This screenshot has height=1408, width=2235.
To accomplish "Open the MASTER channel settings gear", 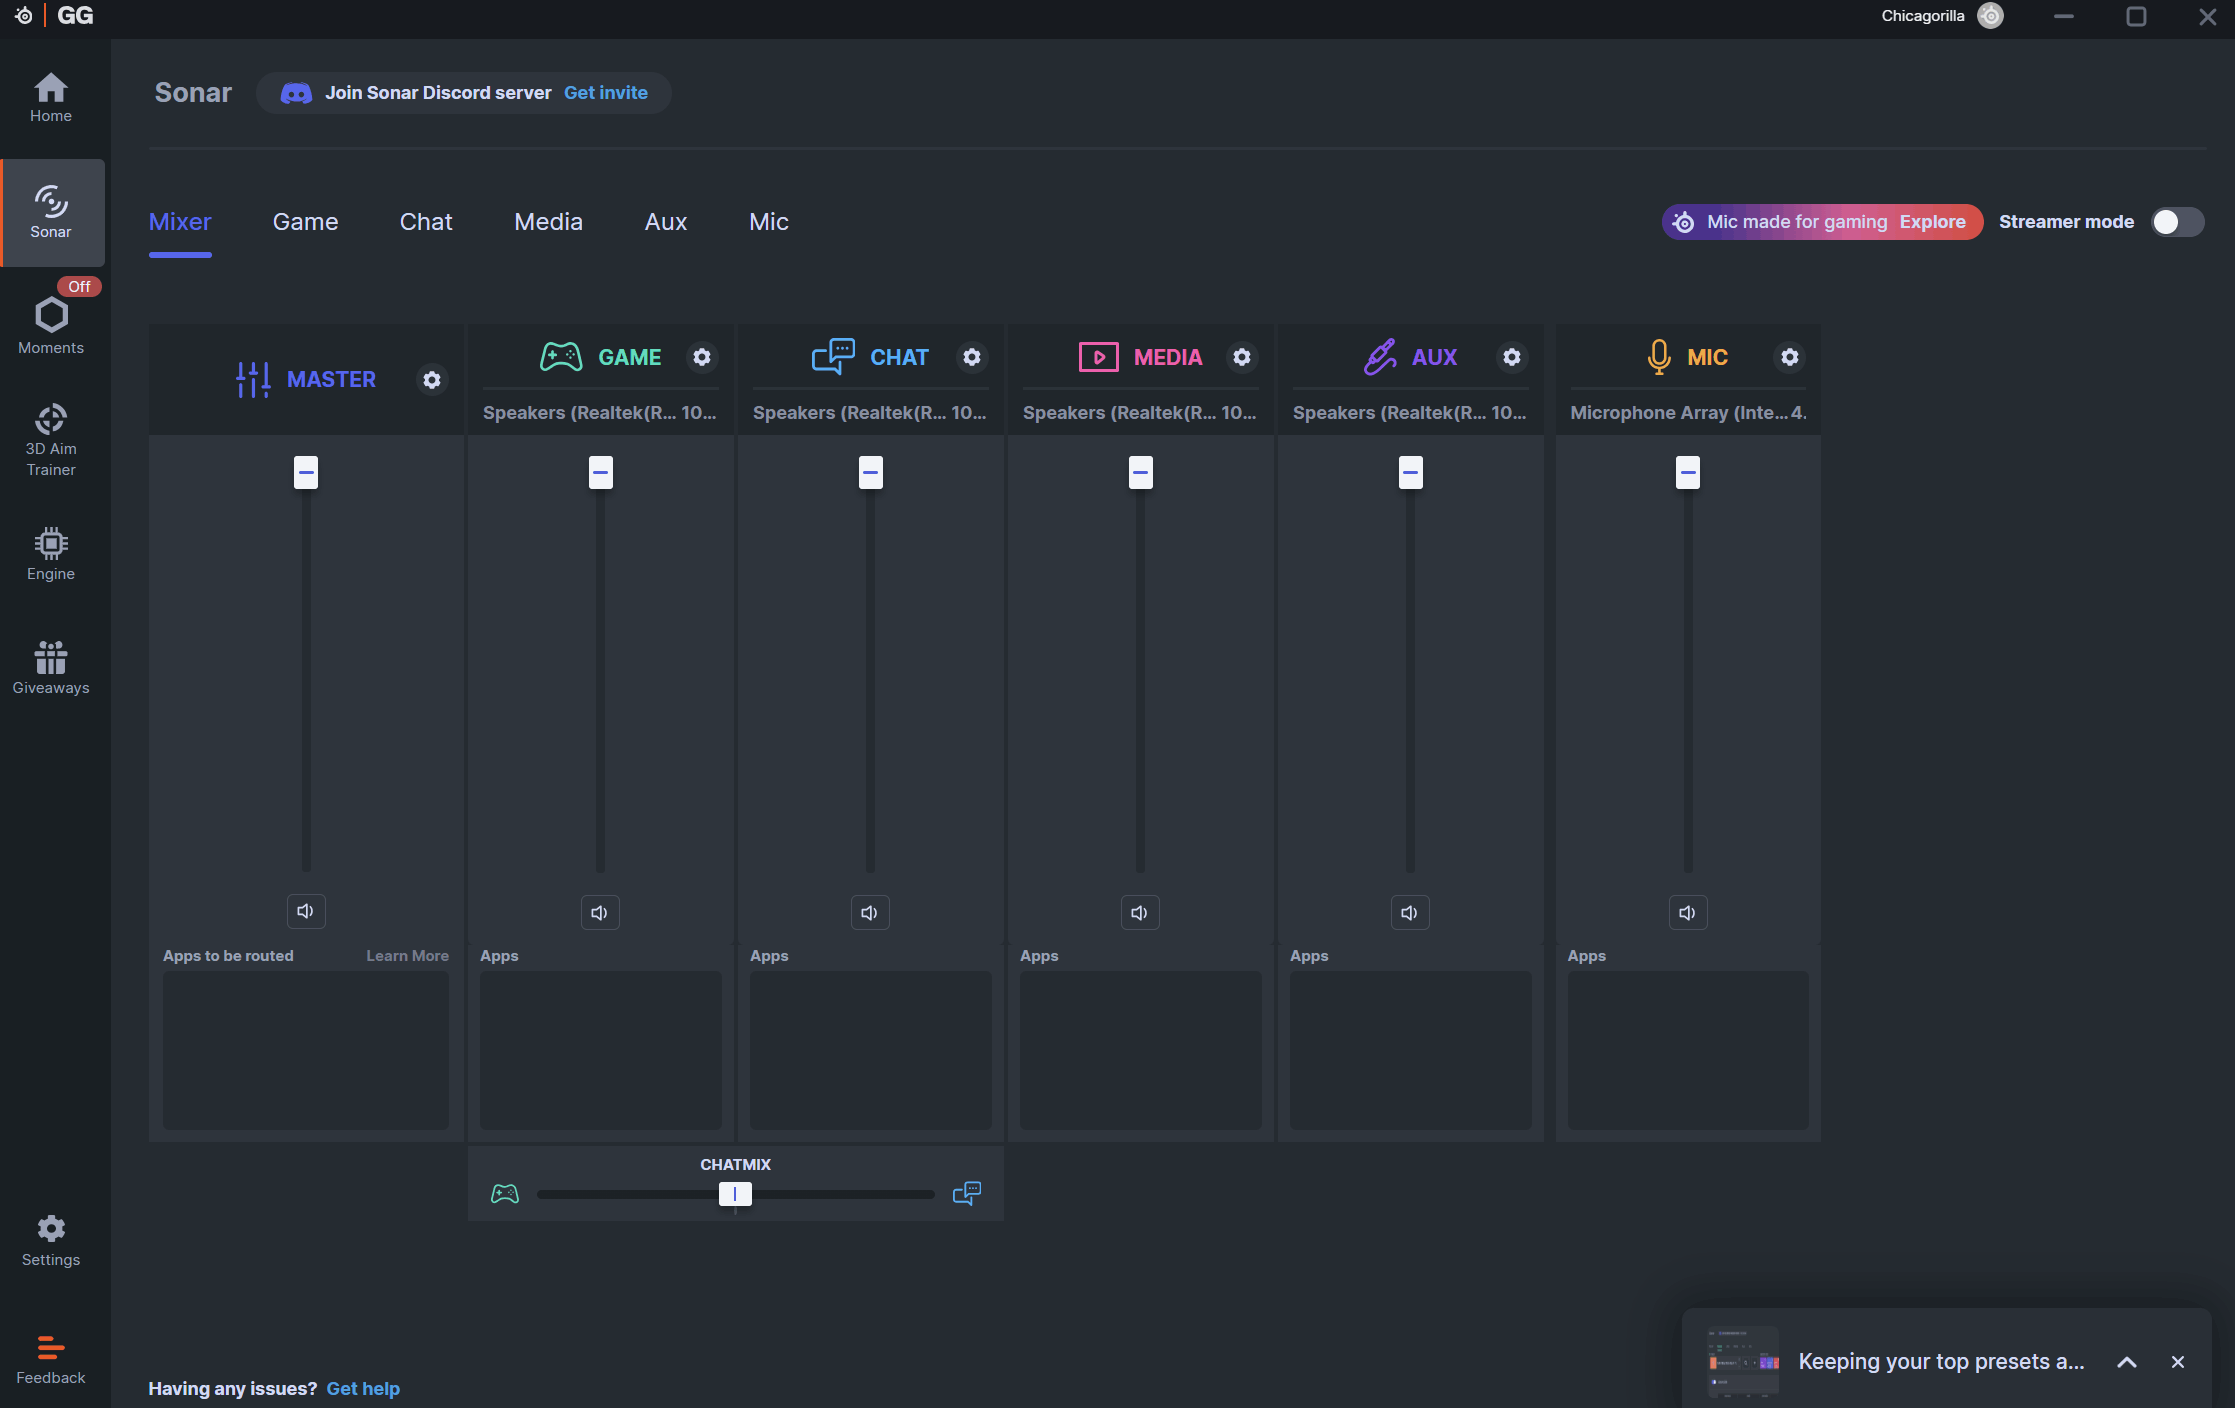I will click(x=432, y=380).
